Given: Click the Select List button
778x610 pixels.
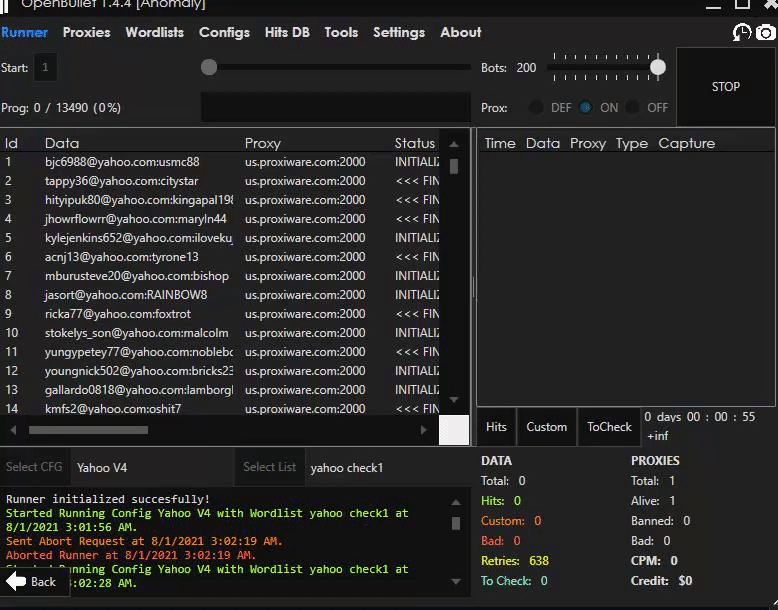Looking at the screenshot, I should click(269, 467).
